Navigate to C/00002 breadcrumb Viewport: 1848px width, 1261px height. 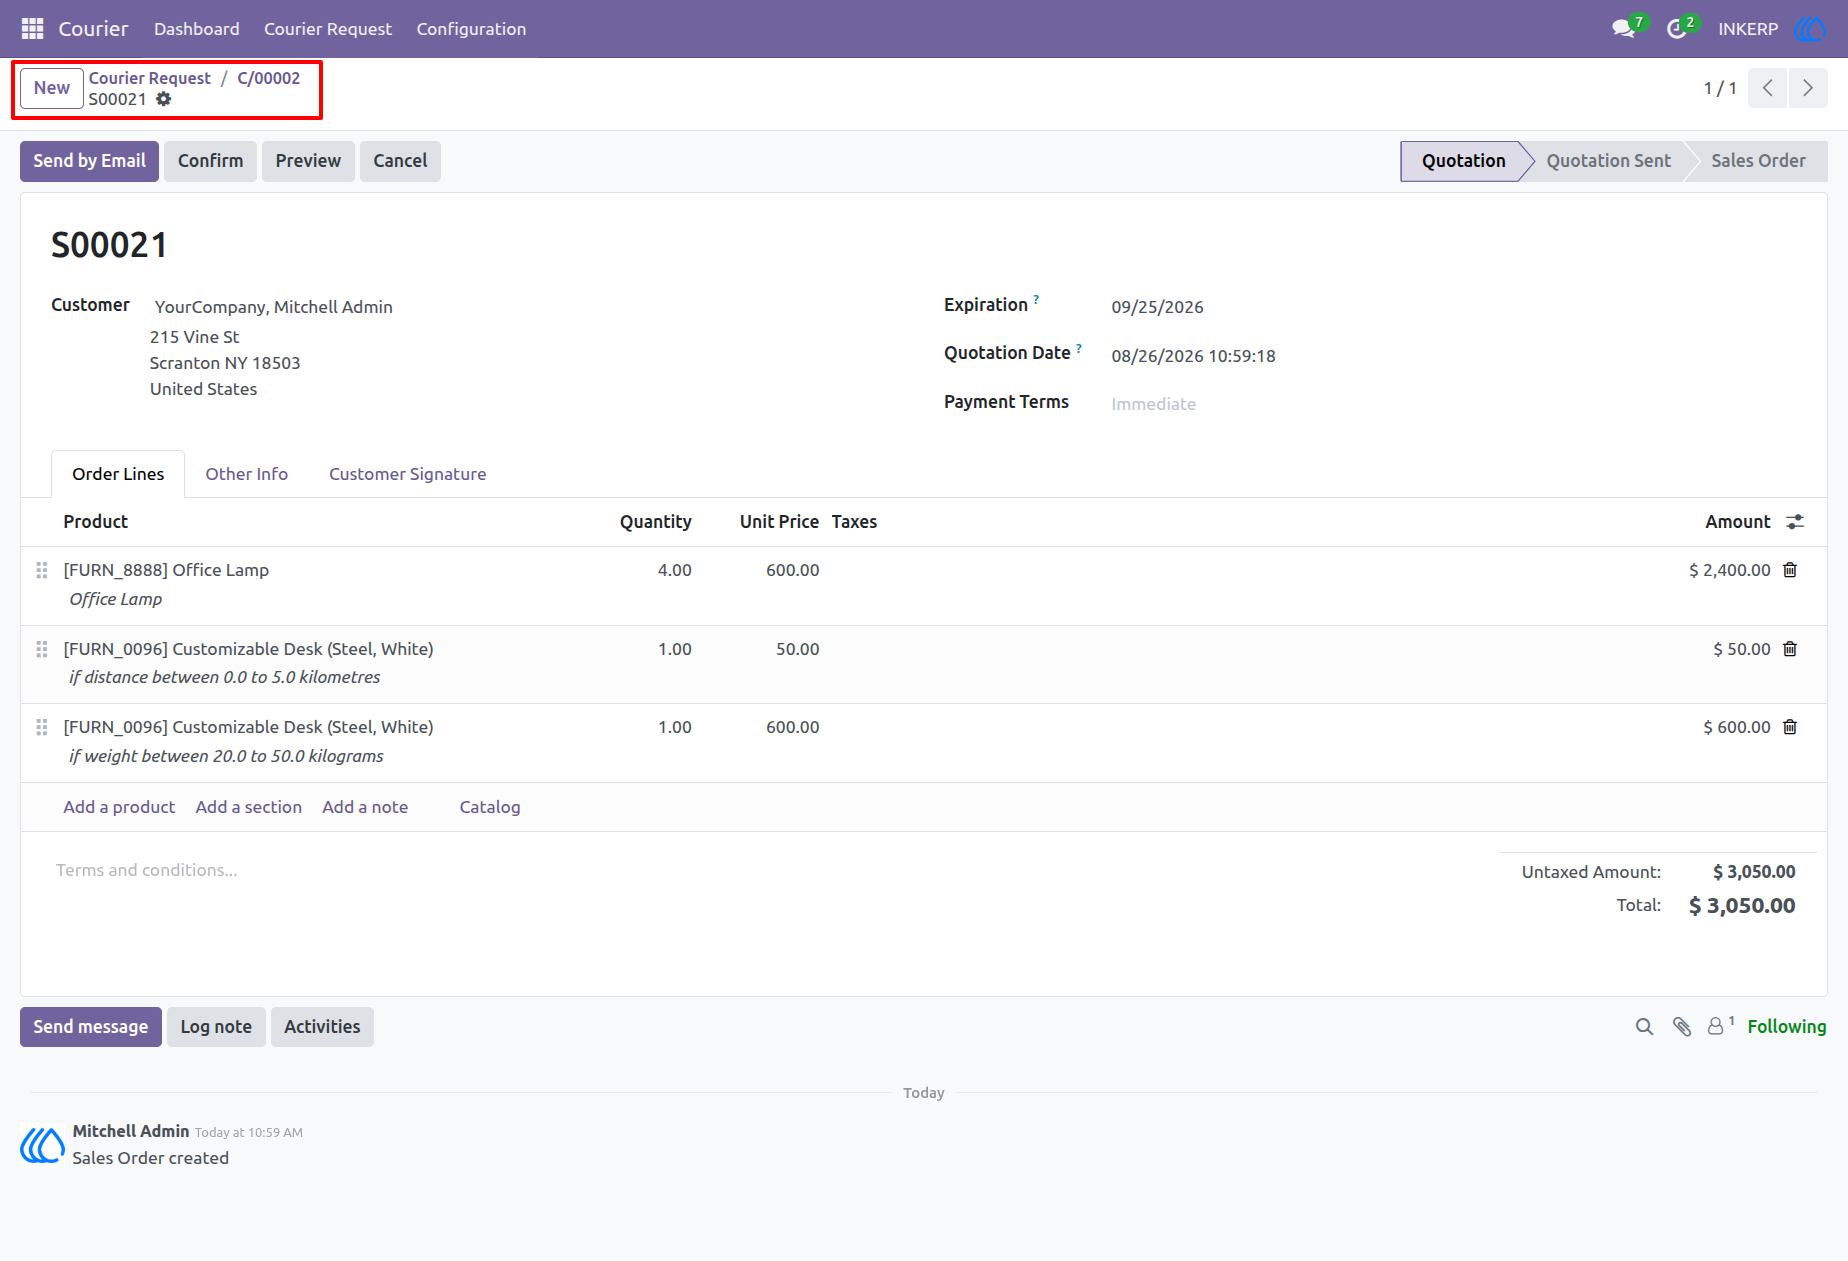tap(269, 78)
